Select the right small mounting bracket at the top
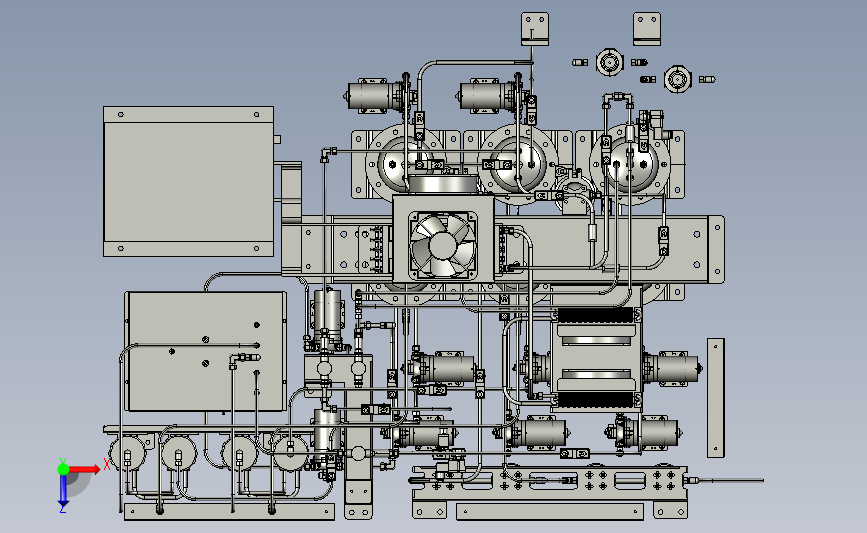The width and height of the screenshot is (867, 533). pos(647,28)
